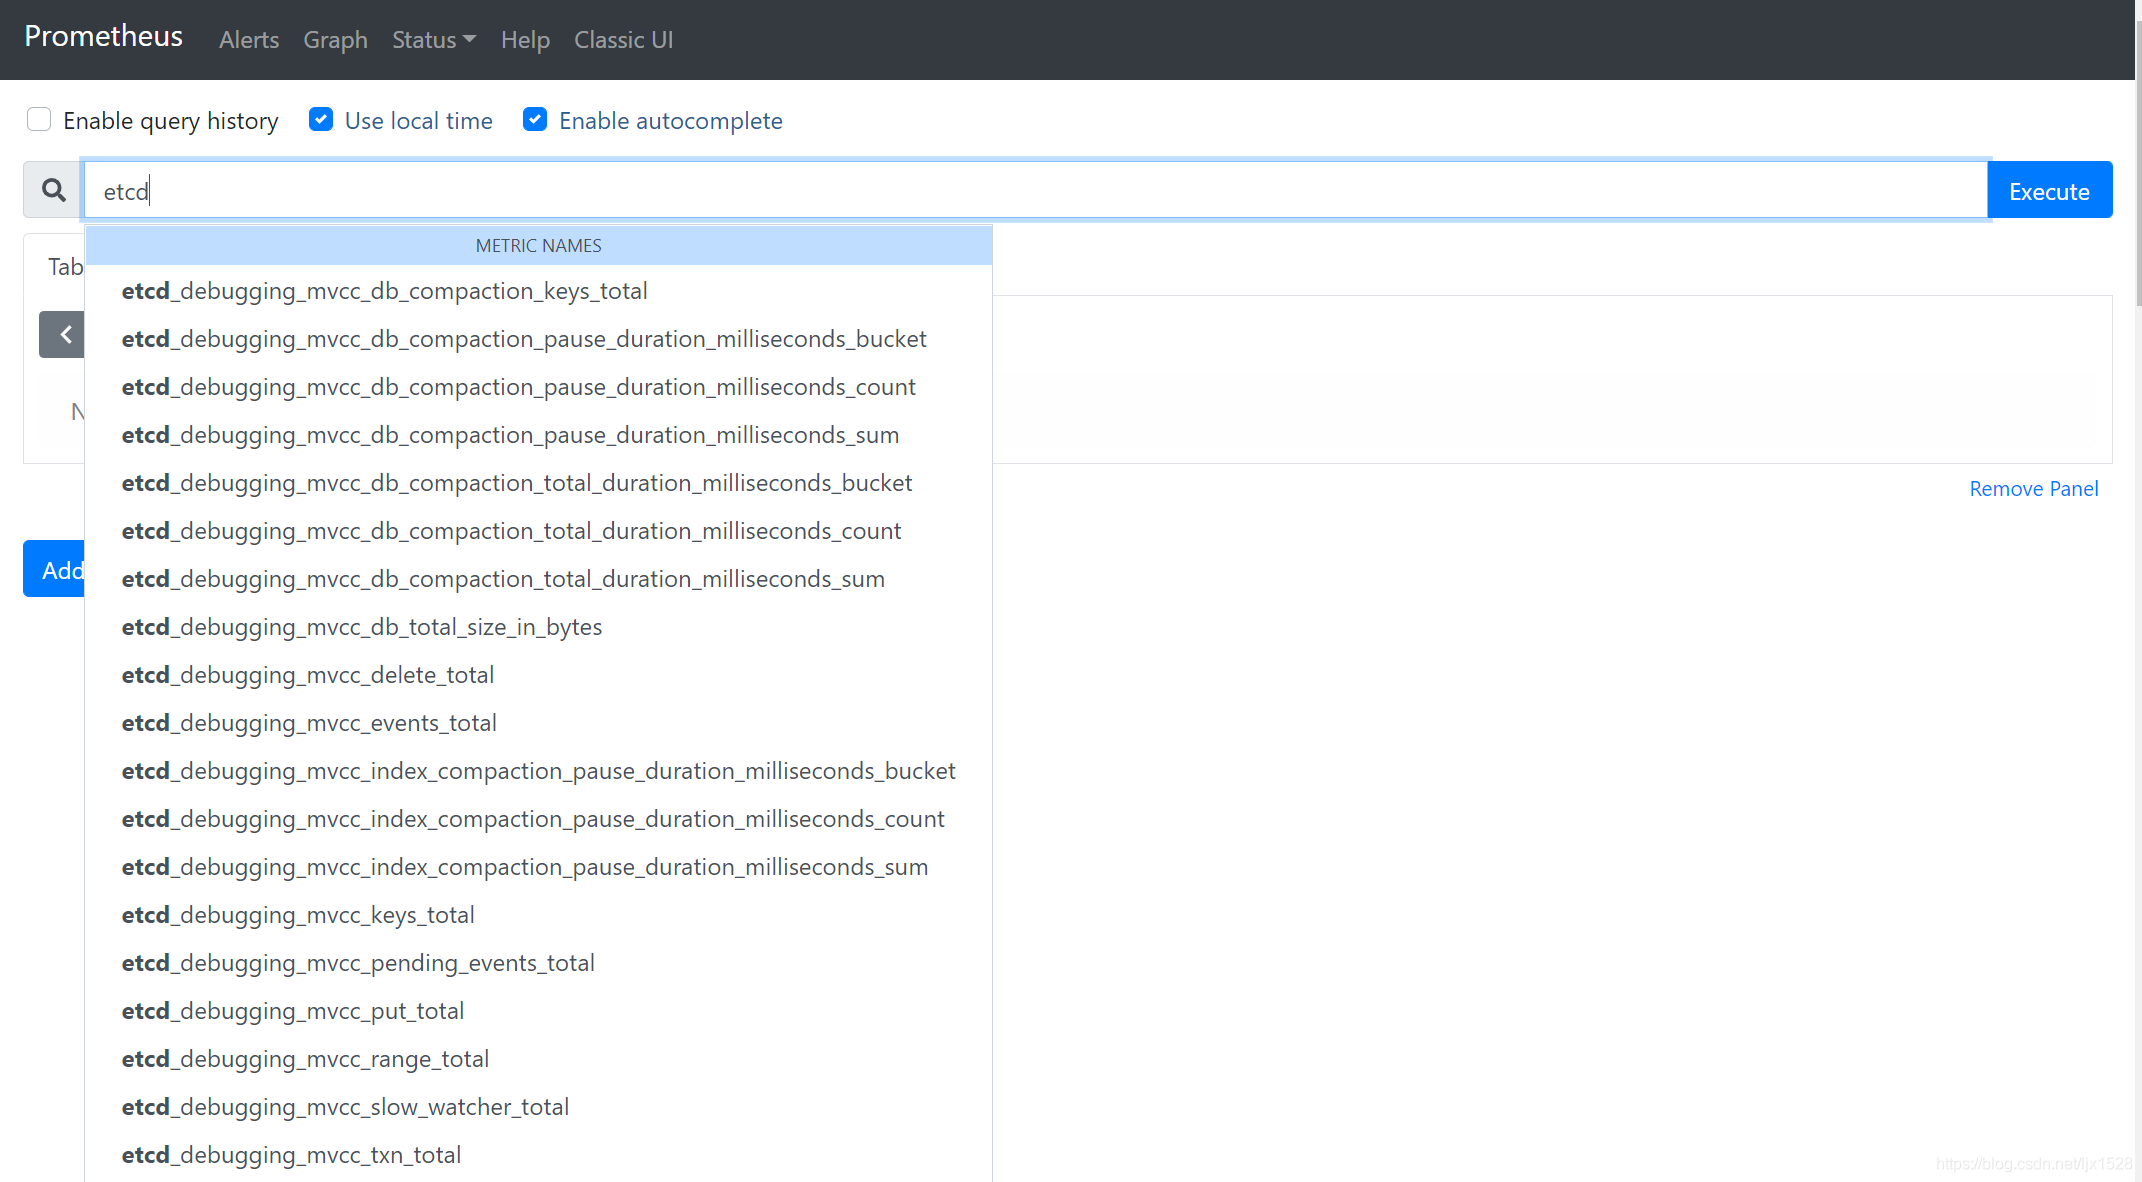Open the Alerts page
The width and height of the screenshot is (2142, 1182).
pyautogui.click(x=249, y=40)
